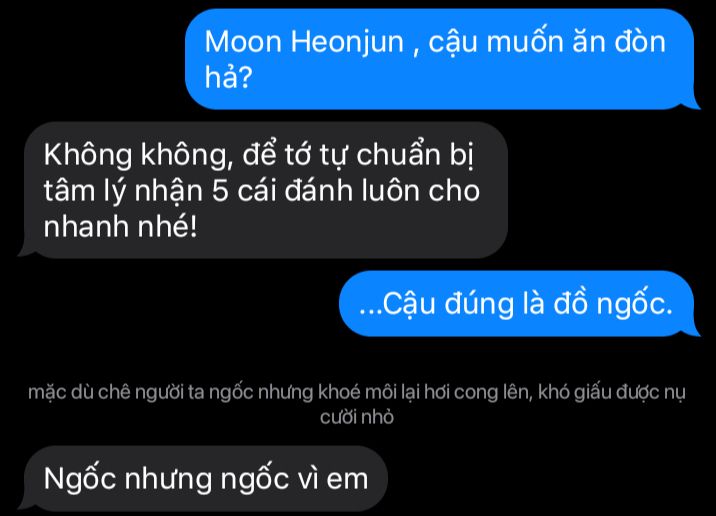Click the line nhanh nhé! in gray bubble
The height and width of the screenshot is (516, 716).
pos(121,226)
